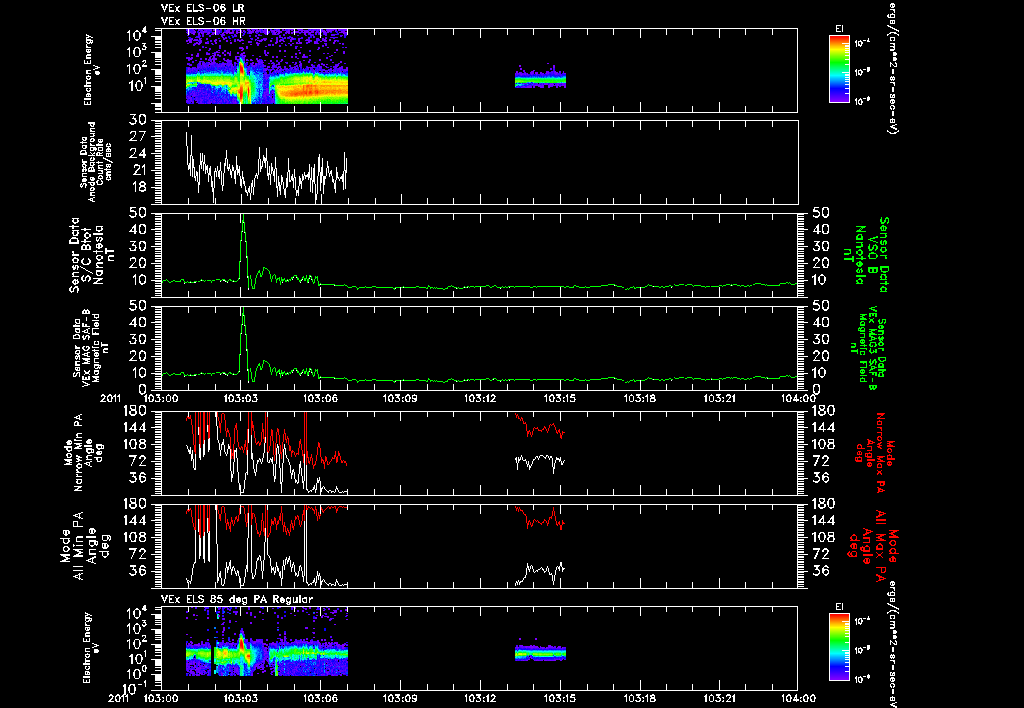Click '103:09' on the middle time axis

(400, 398)
